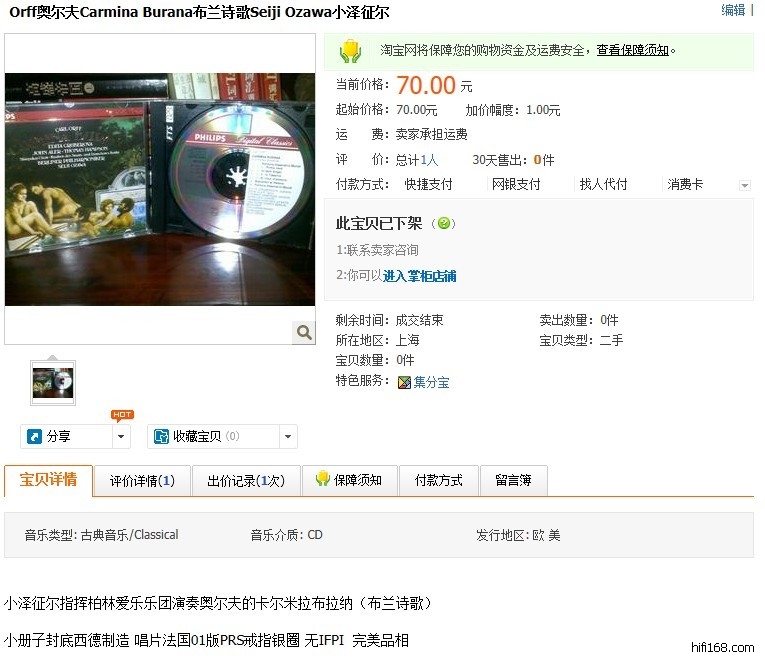Click the 集分宝 service link

pos(431,382)
